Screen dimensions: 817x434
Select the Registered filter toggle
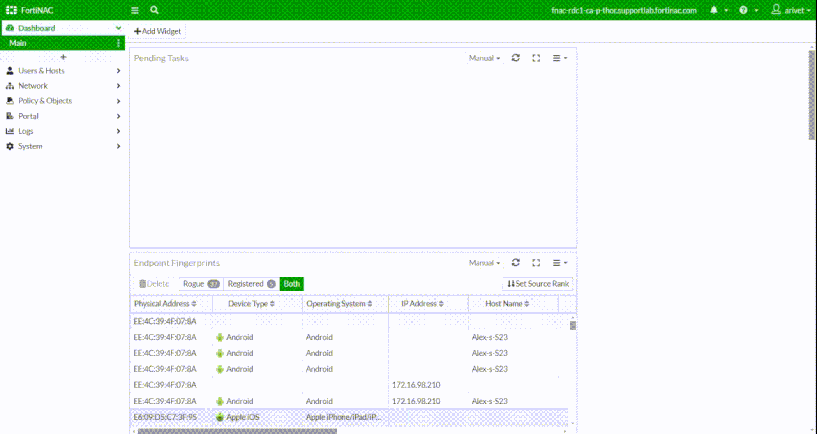click(252, 284)
